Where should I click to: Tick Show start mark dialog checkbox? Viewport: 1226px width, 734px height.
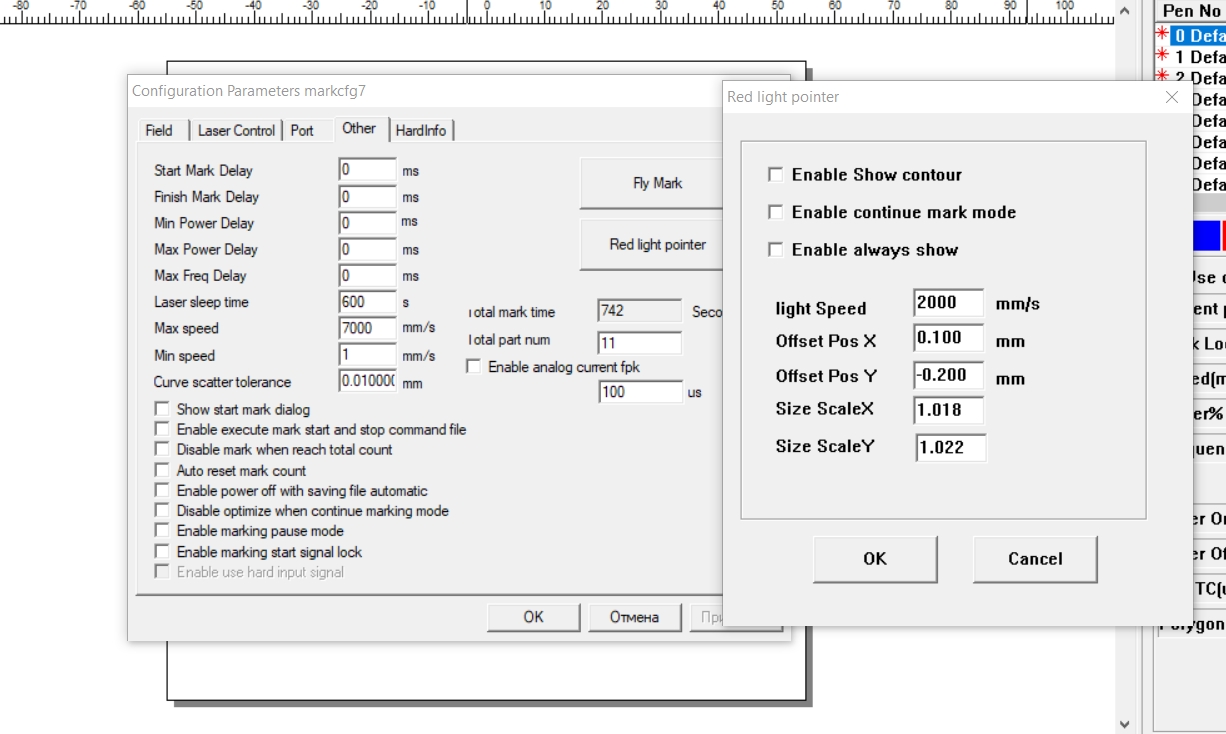tap(162, 409)
